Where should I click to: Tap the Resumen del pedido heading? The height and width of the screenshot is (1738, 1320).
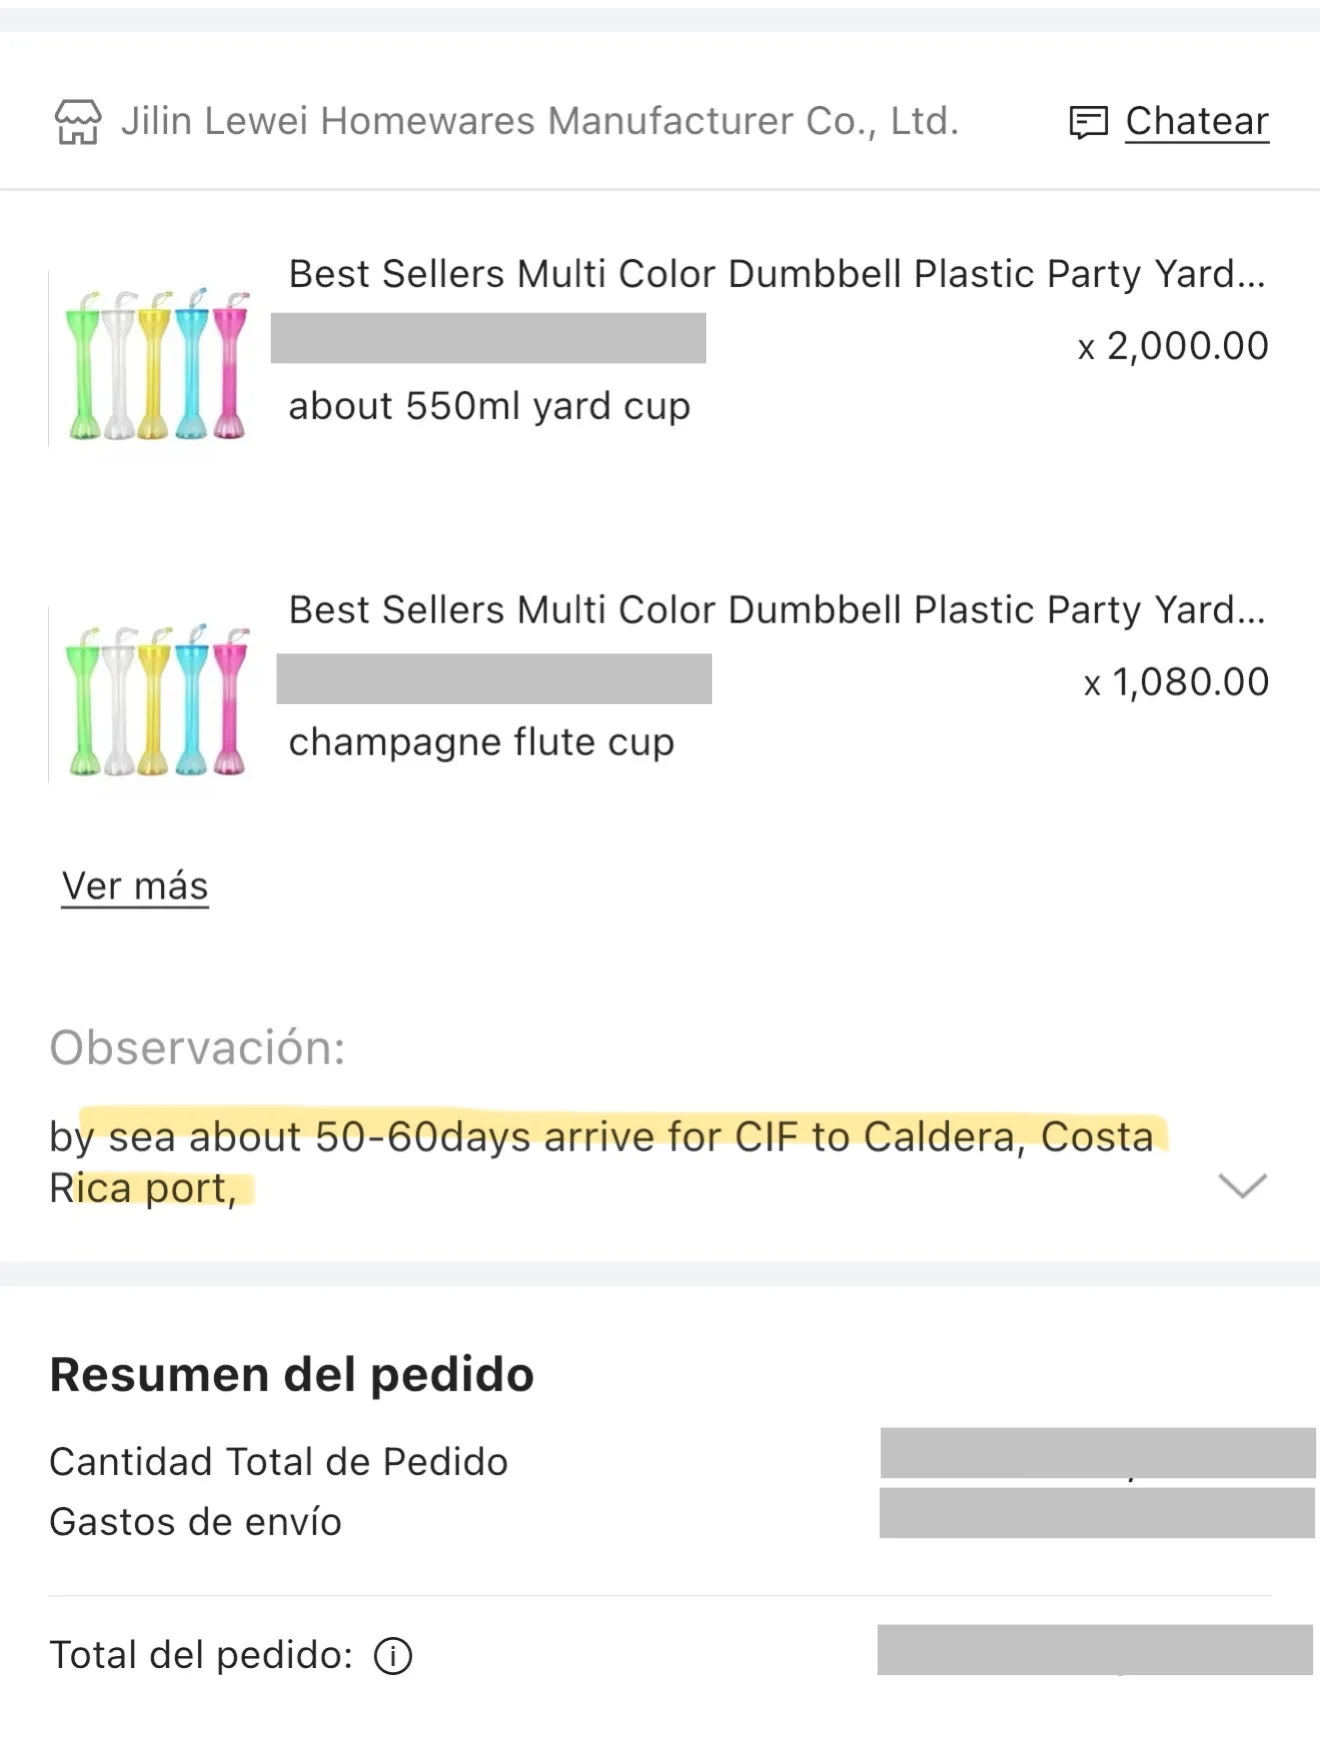click(291, 1375)
